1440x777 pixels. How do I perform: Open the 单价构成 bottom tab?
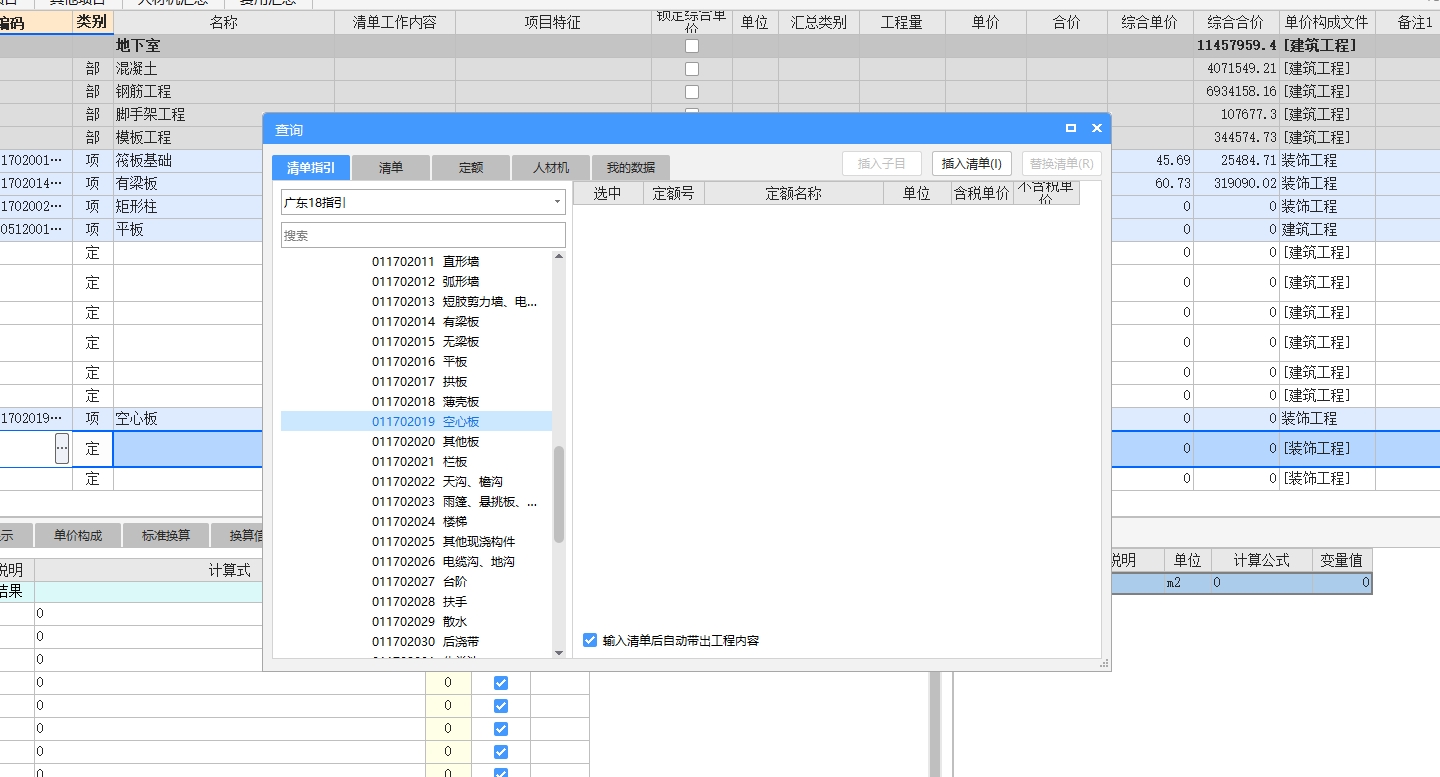(x=78, y=535)
